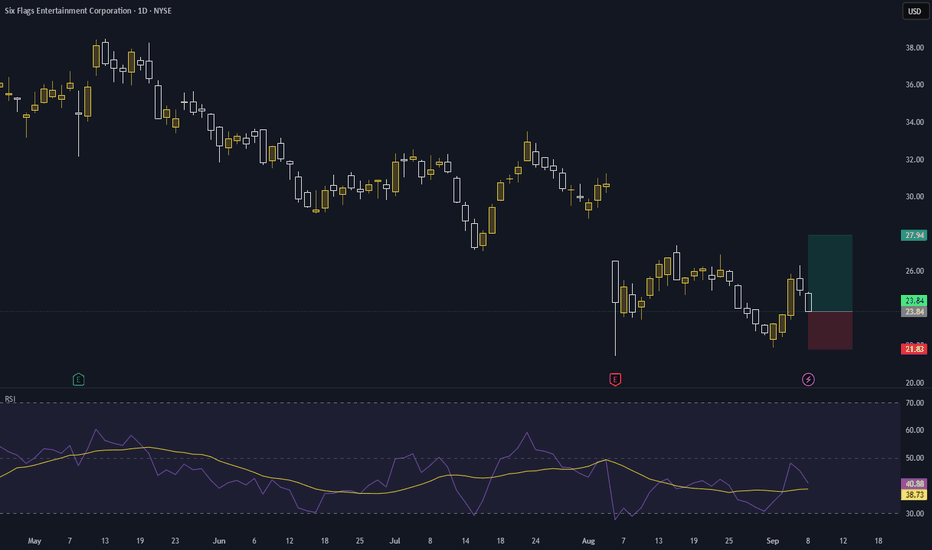Select the red loss zone of the long position

tap(830, 331)
